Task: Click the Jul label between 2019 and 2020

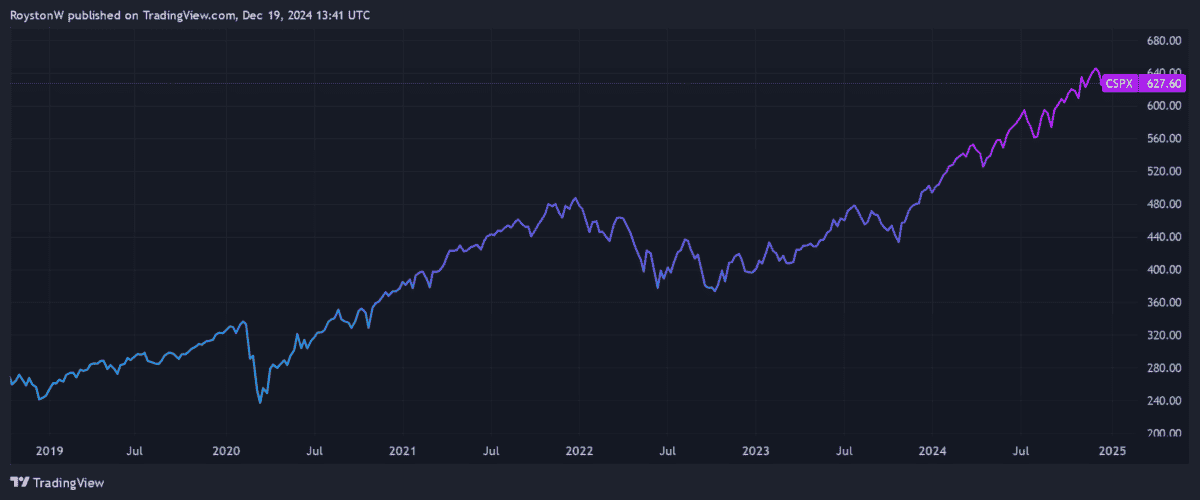Action: [x=138, y=451]
